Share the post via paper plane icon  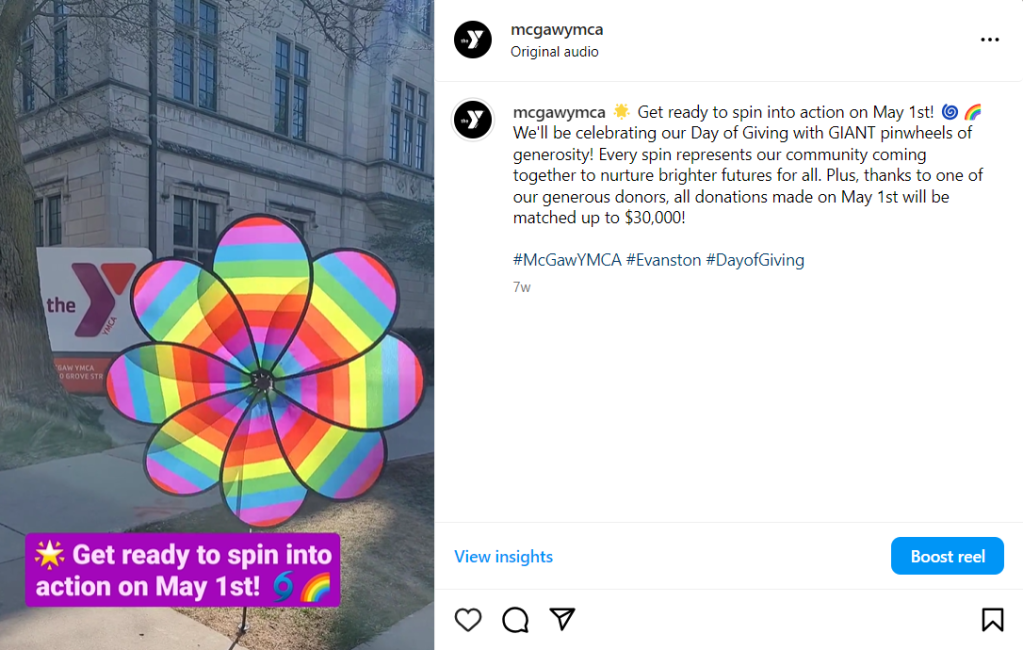pos(563,620)
